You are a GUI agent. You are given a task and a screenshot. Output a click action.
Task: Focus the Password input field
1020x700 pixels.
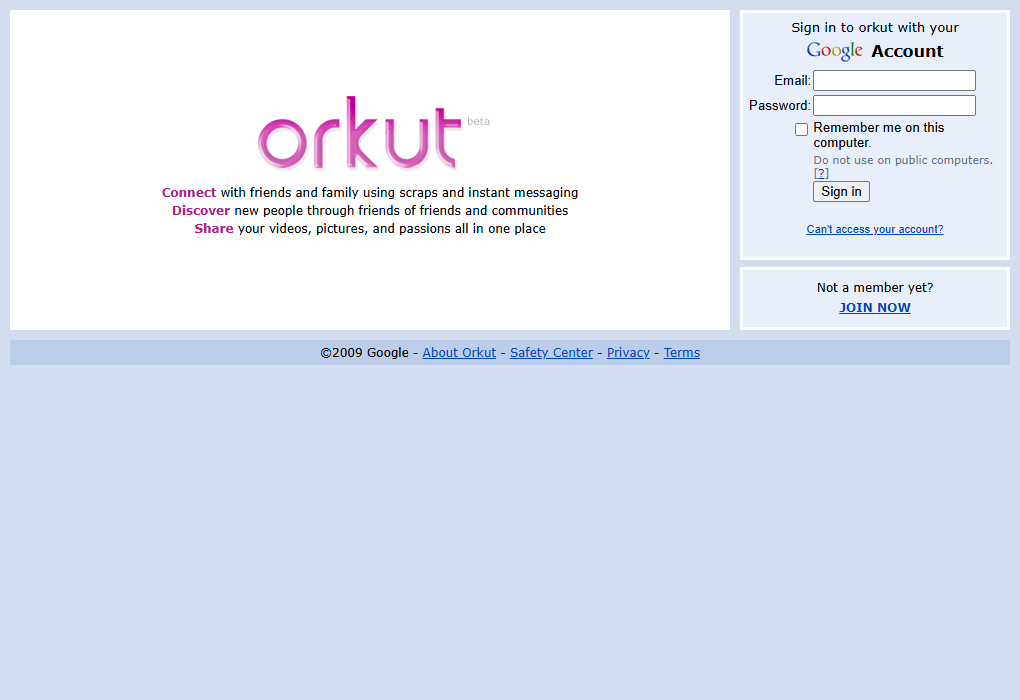(x=894, y=105)
